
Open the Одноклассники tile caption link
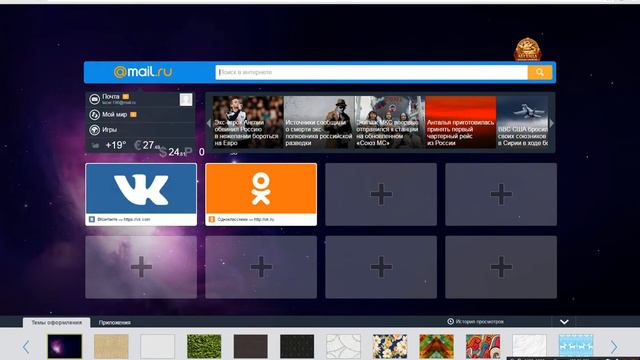(246, 219)
